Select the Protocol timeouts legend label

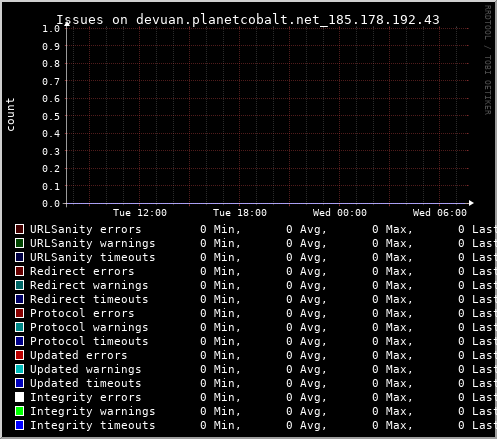pos(89,341)
